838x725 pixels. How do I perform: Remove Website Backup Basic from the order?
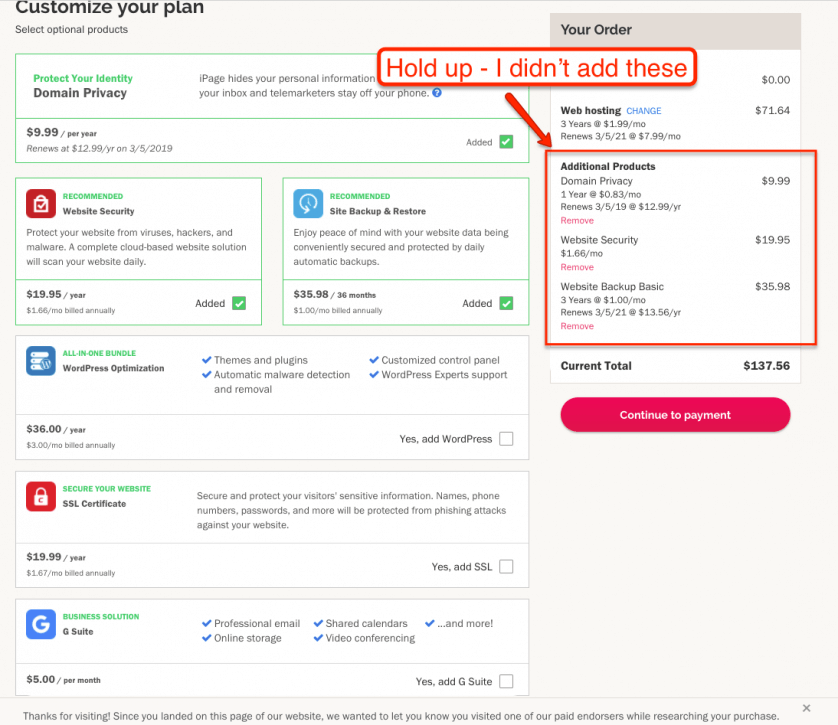coord(577,326)
